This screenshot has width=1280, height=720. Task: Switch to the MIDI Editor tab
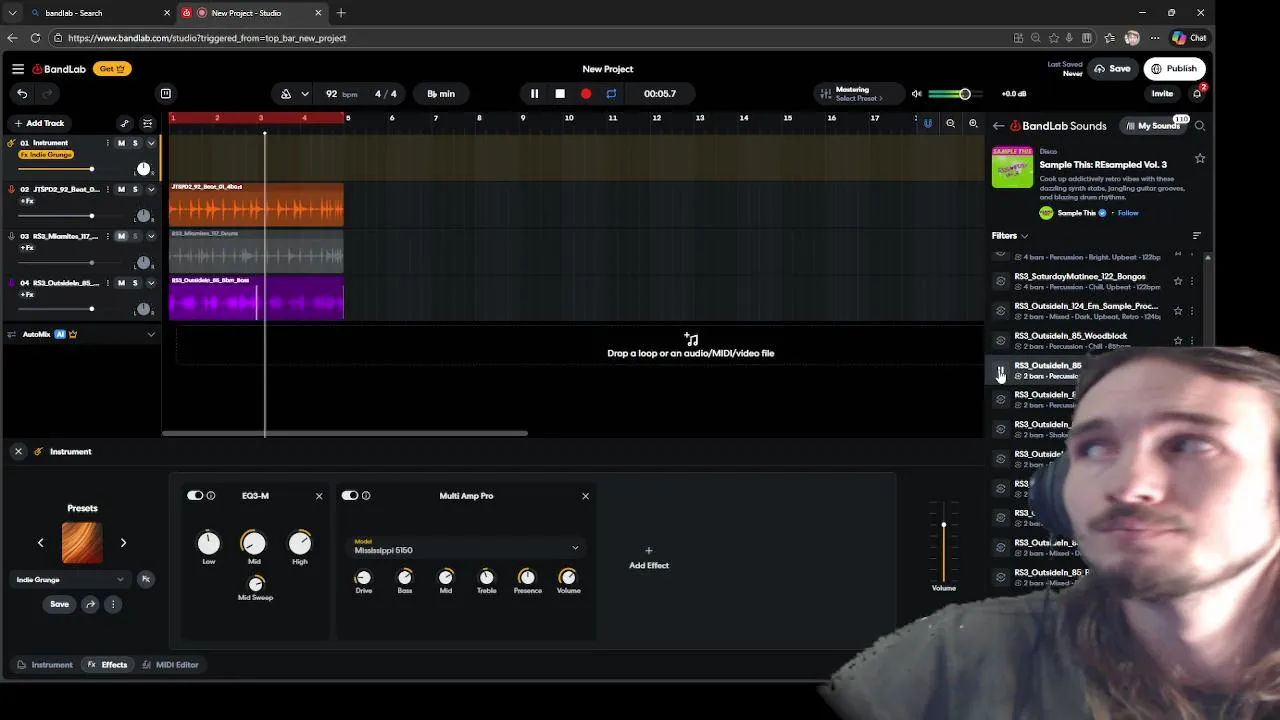(x=170, y=665)
